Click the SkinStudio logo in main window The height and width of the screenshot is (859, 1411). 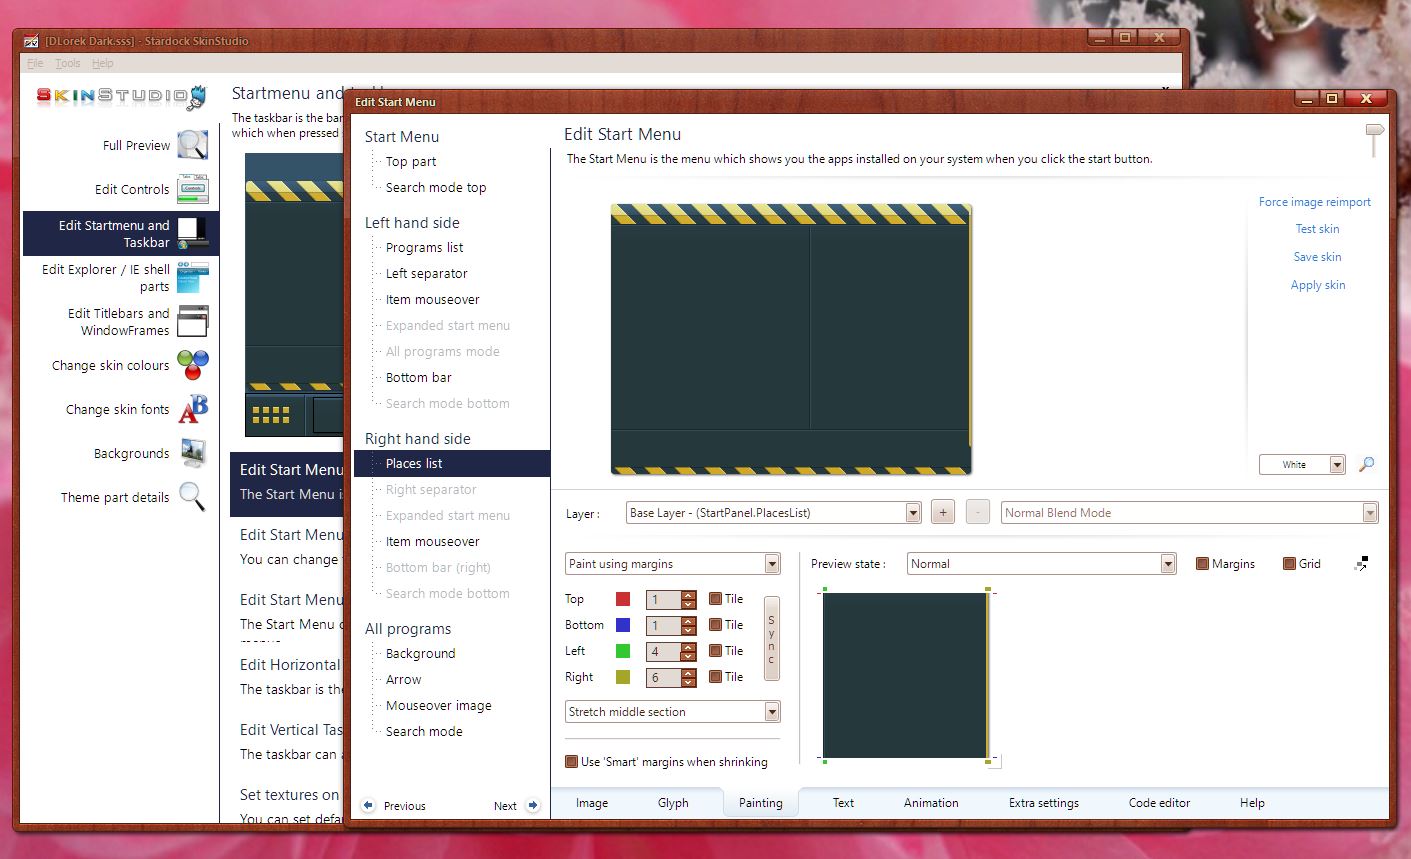click(x=121, y=96)
